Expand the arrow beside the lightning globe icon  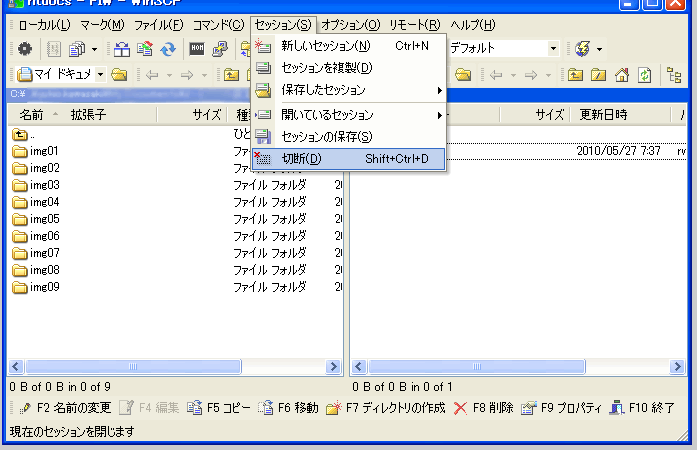coord(599,49)
